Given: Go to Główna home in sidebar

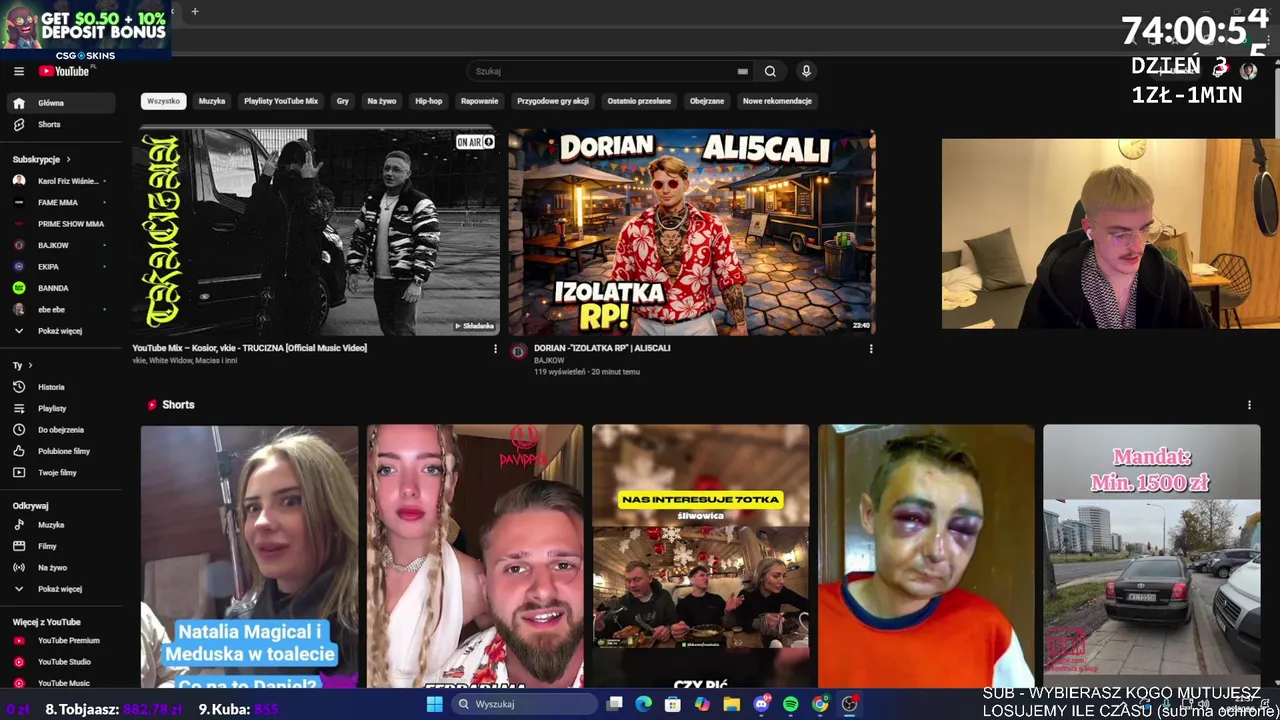Looking at the screenshot, I should point(62,103).
